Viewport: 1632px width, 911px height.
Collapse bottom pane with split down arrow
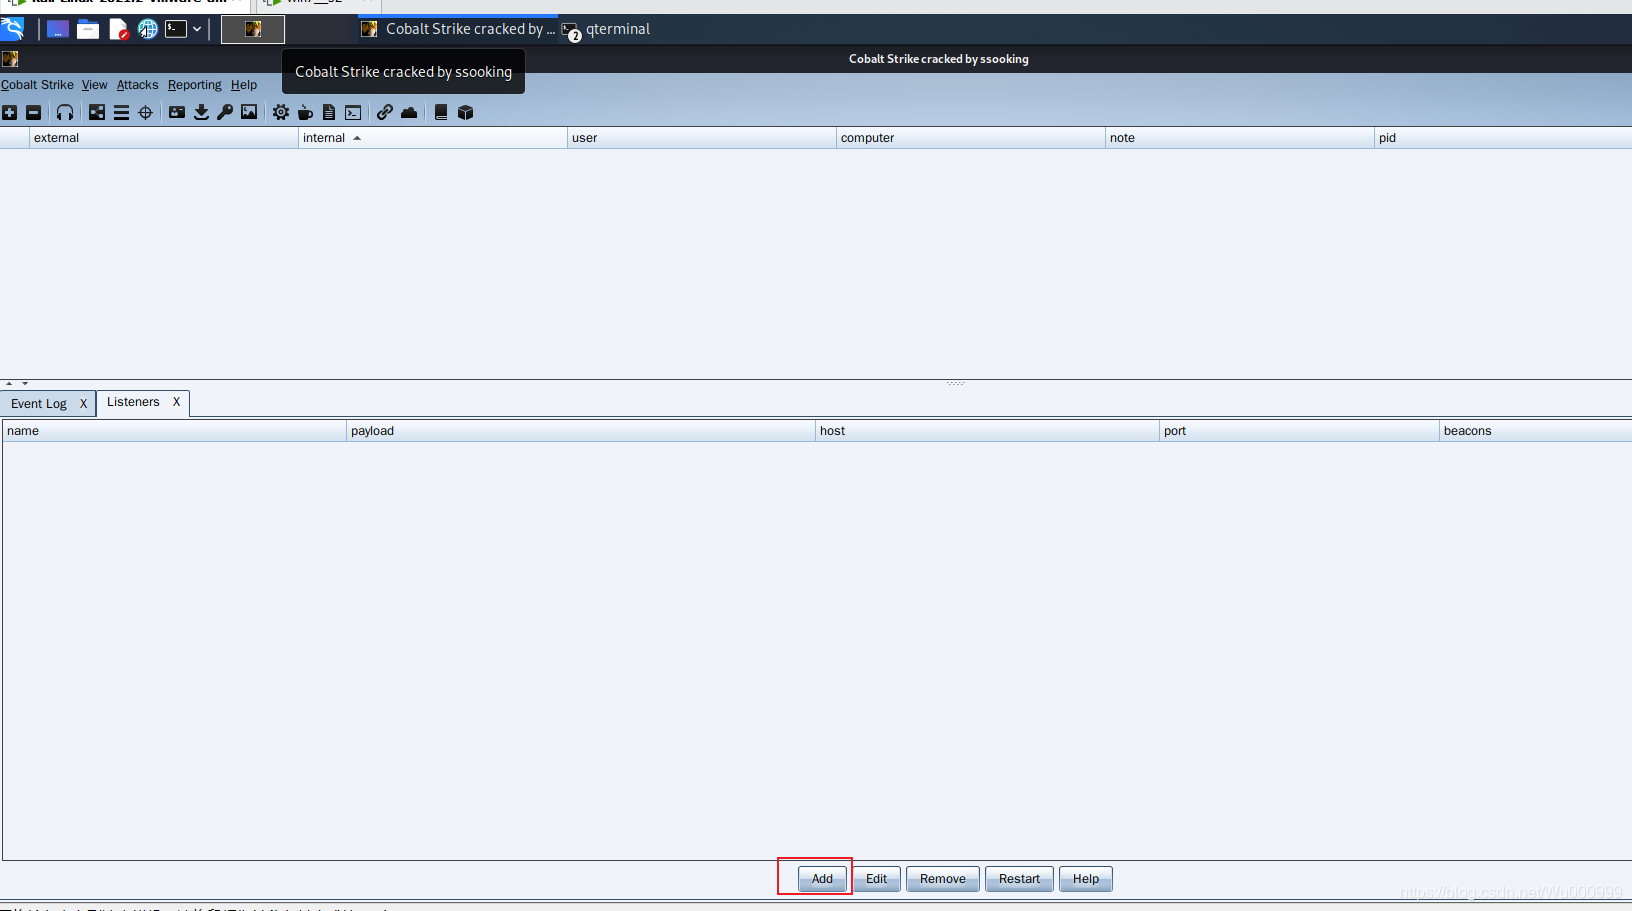25,383
